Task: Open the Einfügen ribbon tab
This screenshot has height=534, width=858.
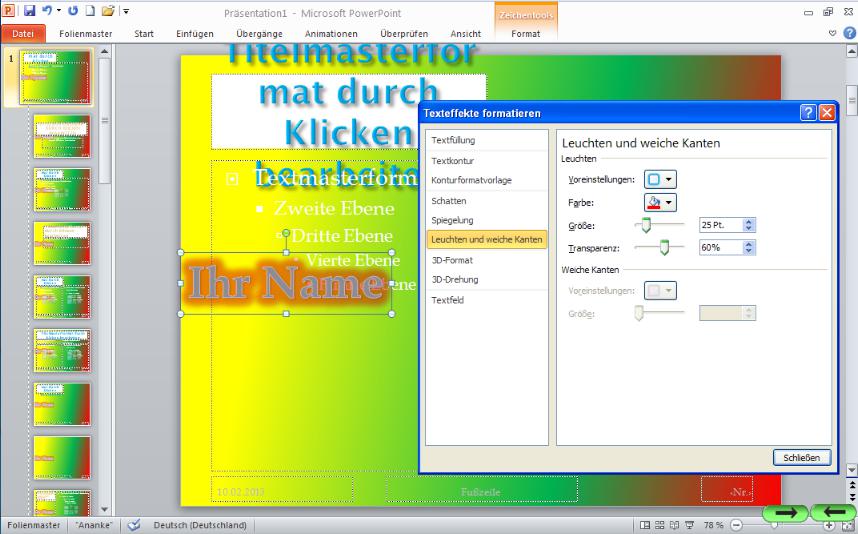Action: 195,33
